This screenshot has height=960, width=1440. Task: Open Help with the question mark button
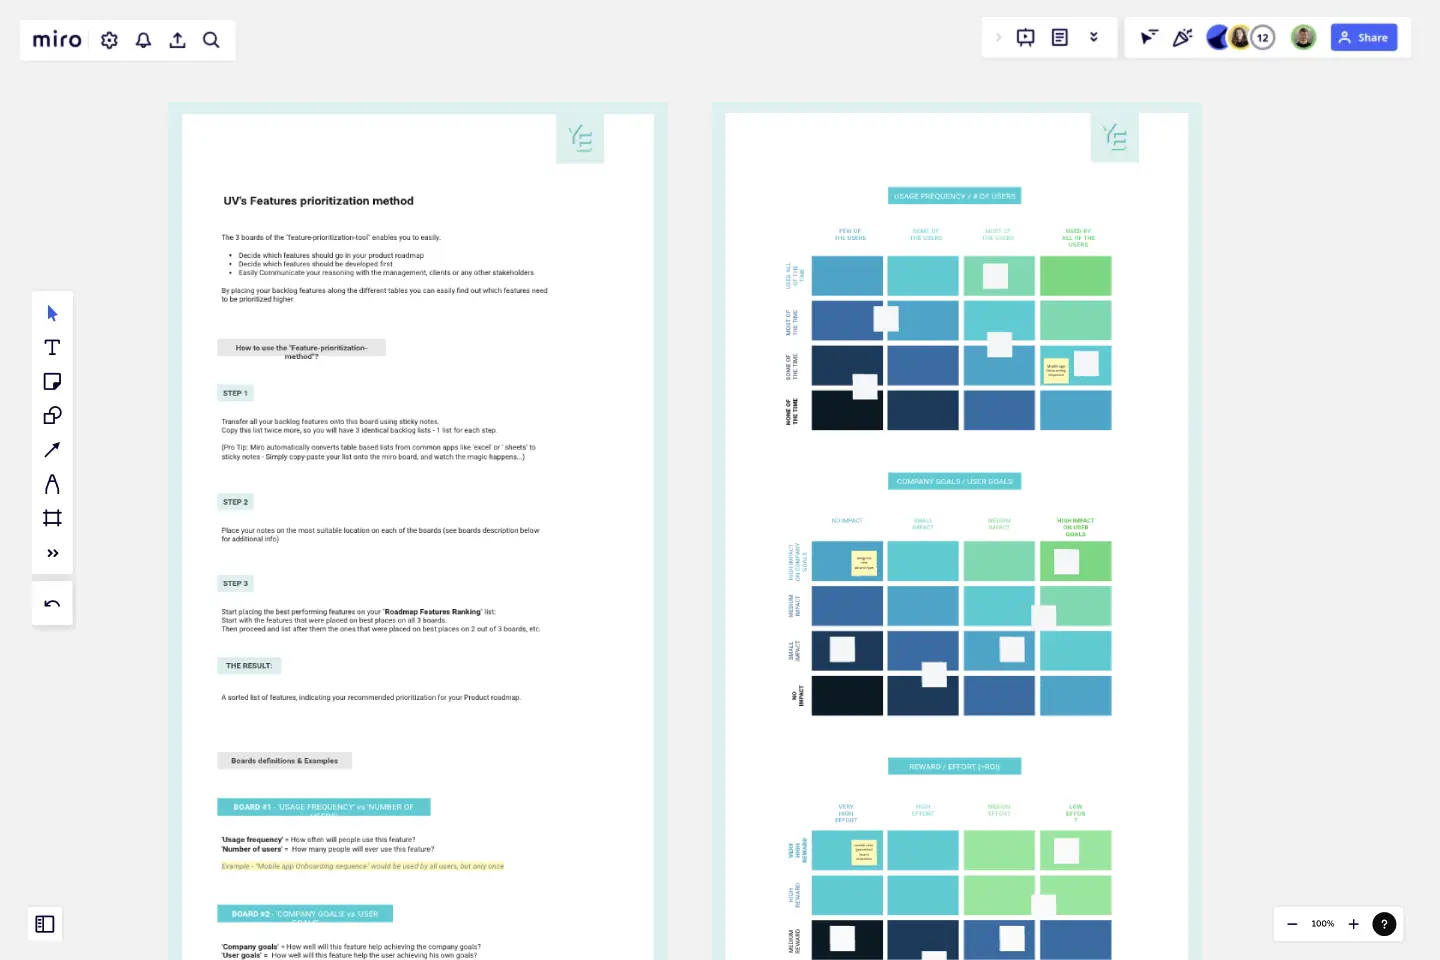click(x=1384, y=924)
